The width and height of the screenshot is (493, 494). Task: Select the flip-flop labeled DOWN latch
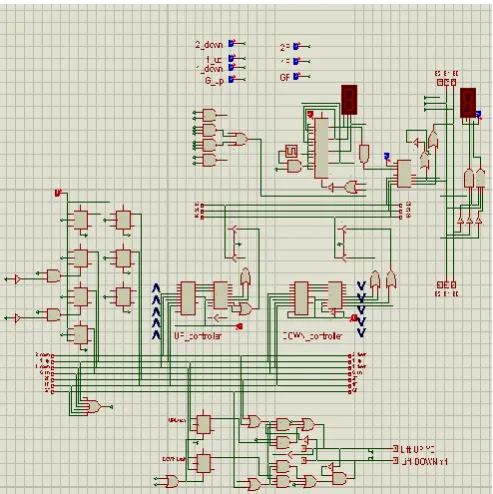203,464
